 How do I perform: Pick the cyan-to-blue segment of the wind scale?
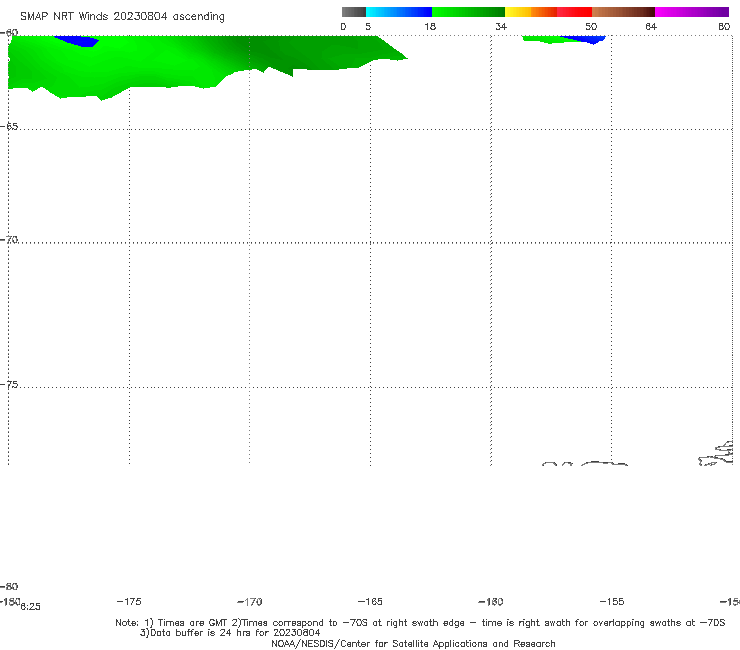[399, 12]
